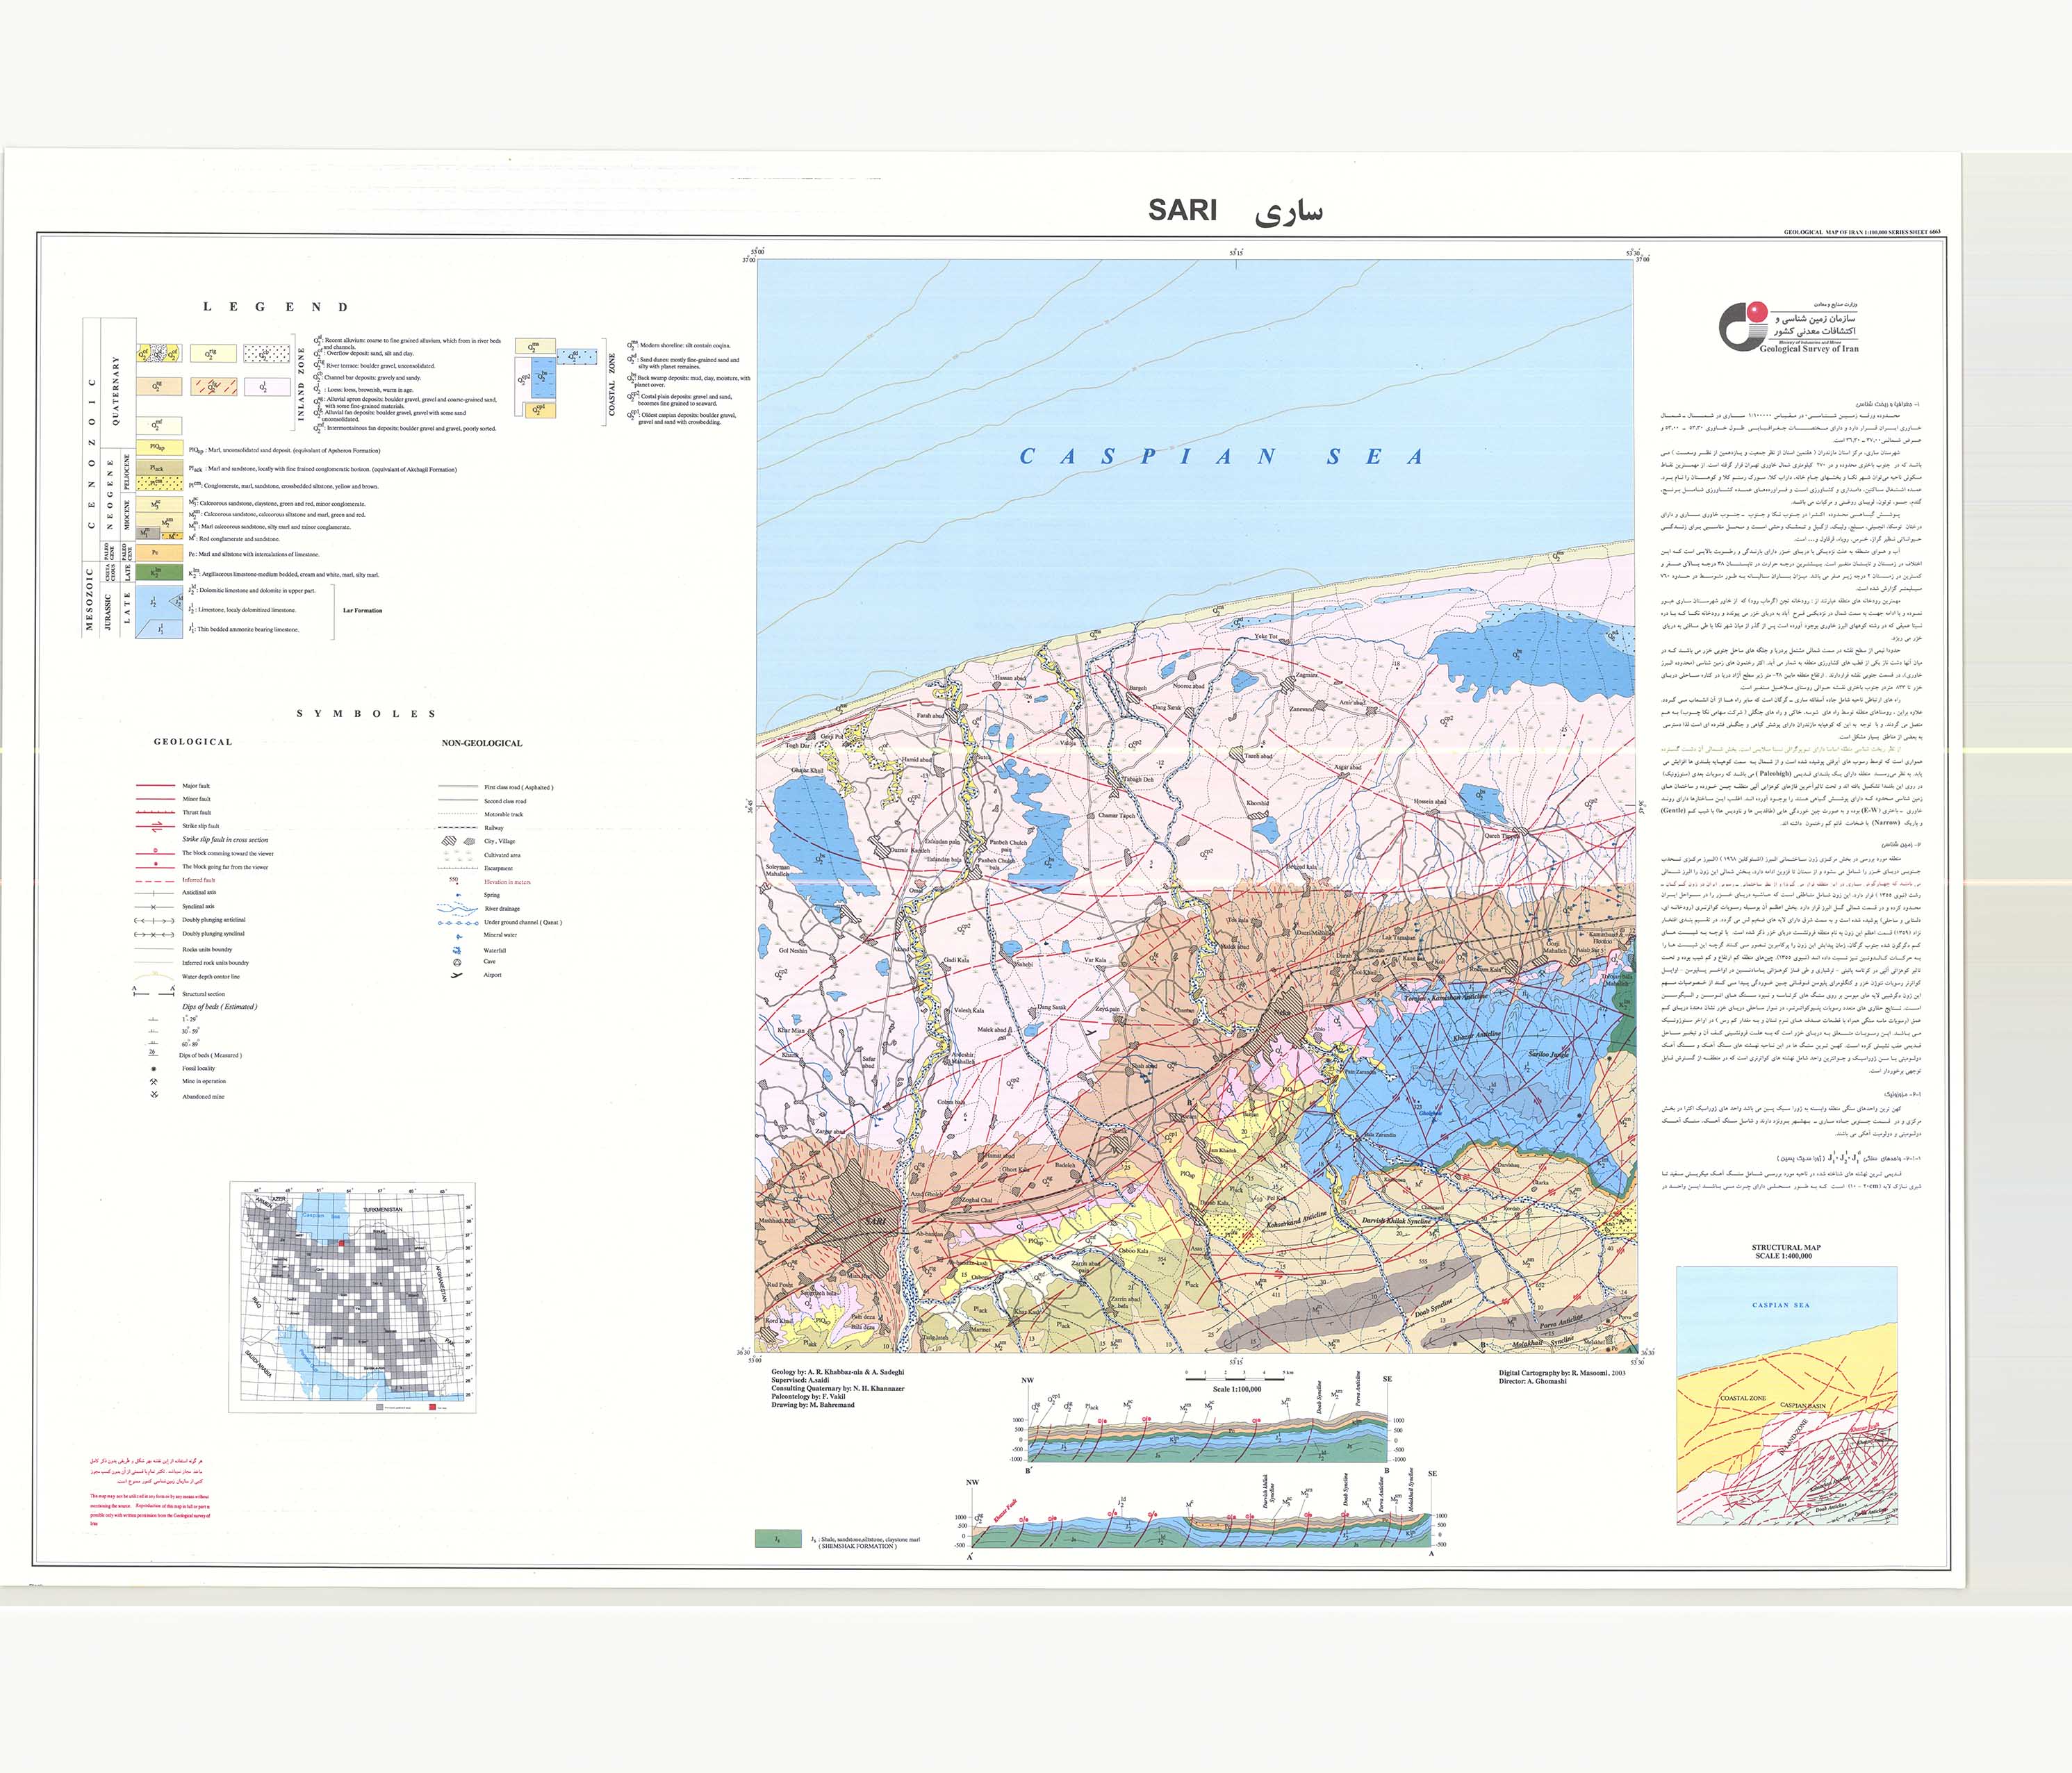Click the Plack Akchagil legend swatch
Screen dimensions: 2072x1773
[159, 468]
